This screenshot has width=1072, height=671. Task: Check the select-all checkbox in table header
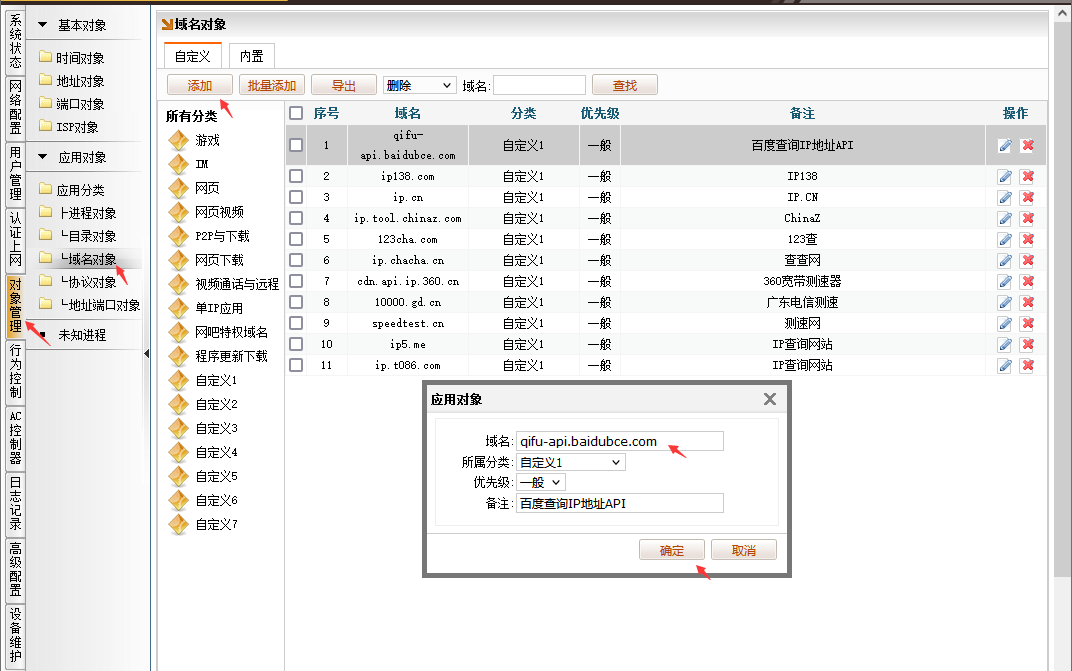(296, 113)
